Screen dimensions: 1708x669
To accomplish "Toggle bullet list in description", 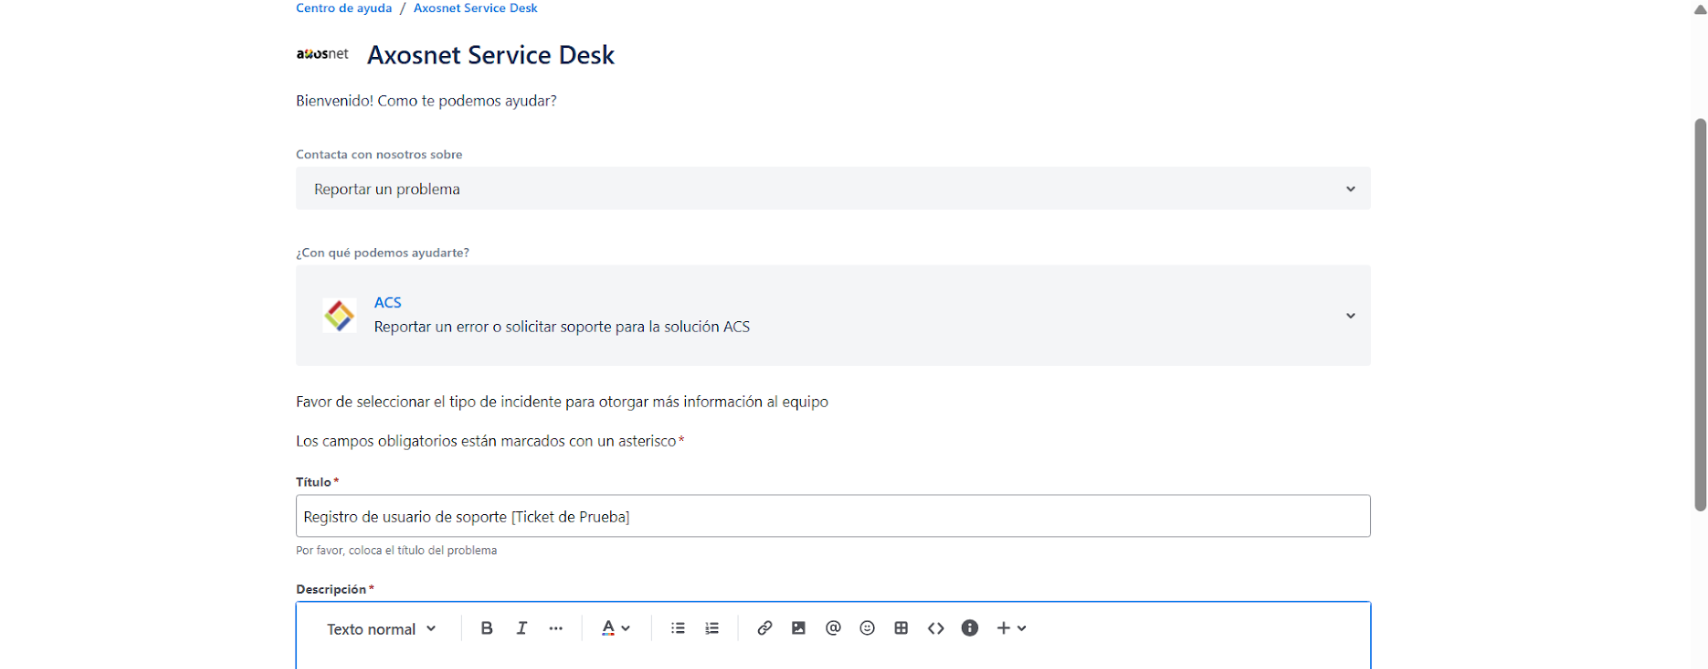I will pyautogui.click(x=678, y=628).
